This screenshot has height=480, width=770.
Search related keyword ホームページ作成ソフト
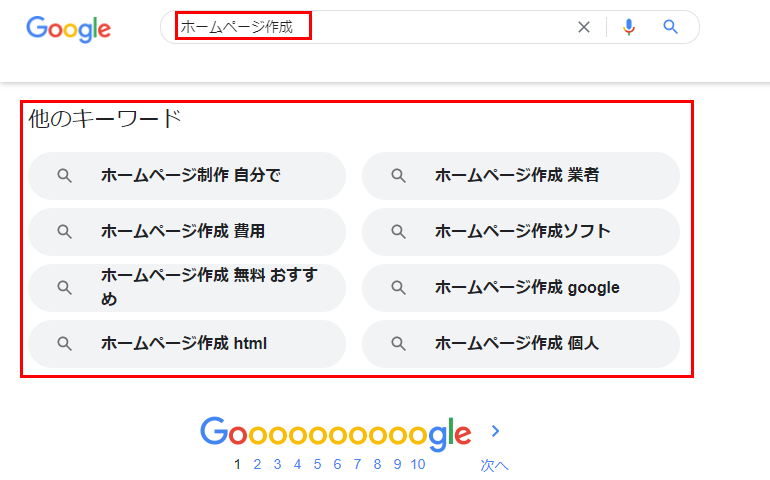[x=521, y=232]
